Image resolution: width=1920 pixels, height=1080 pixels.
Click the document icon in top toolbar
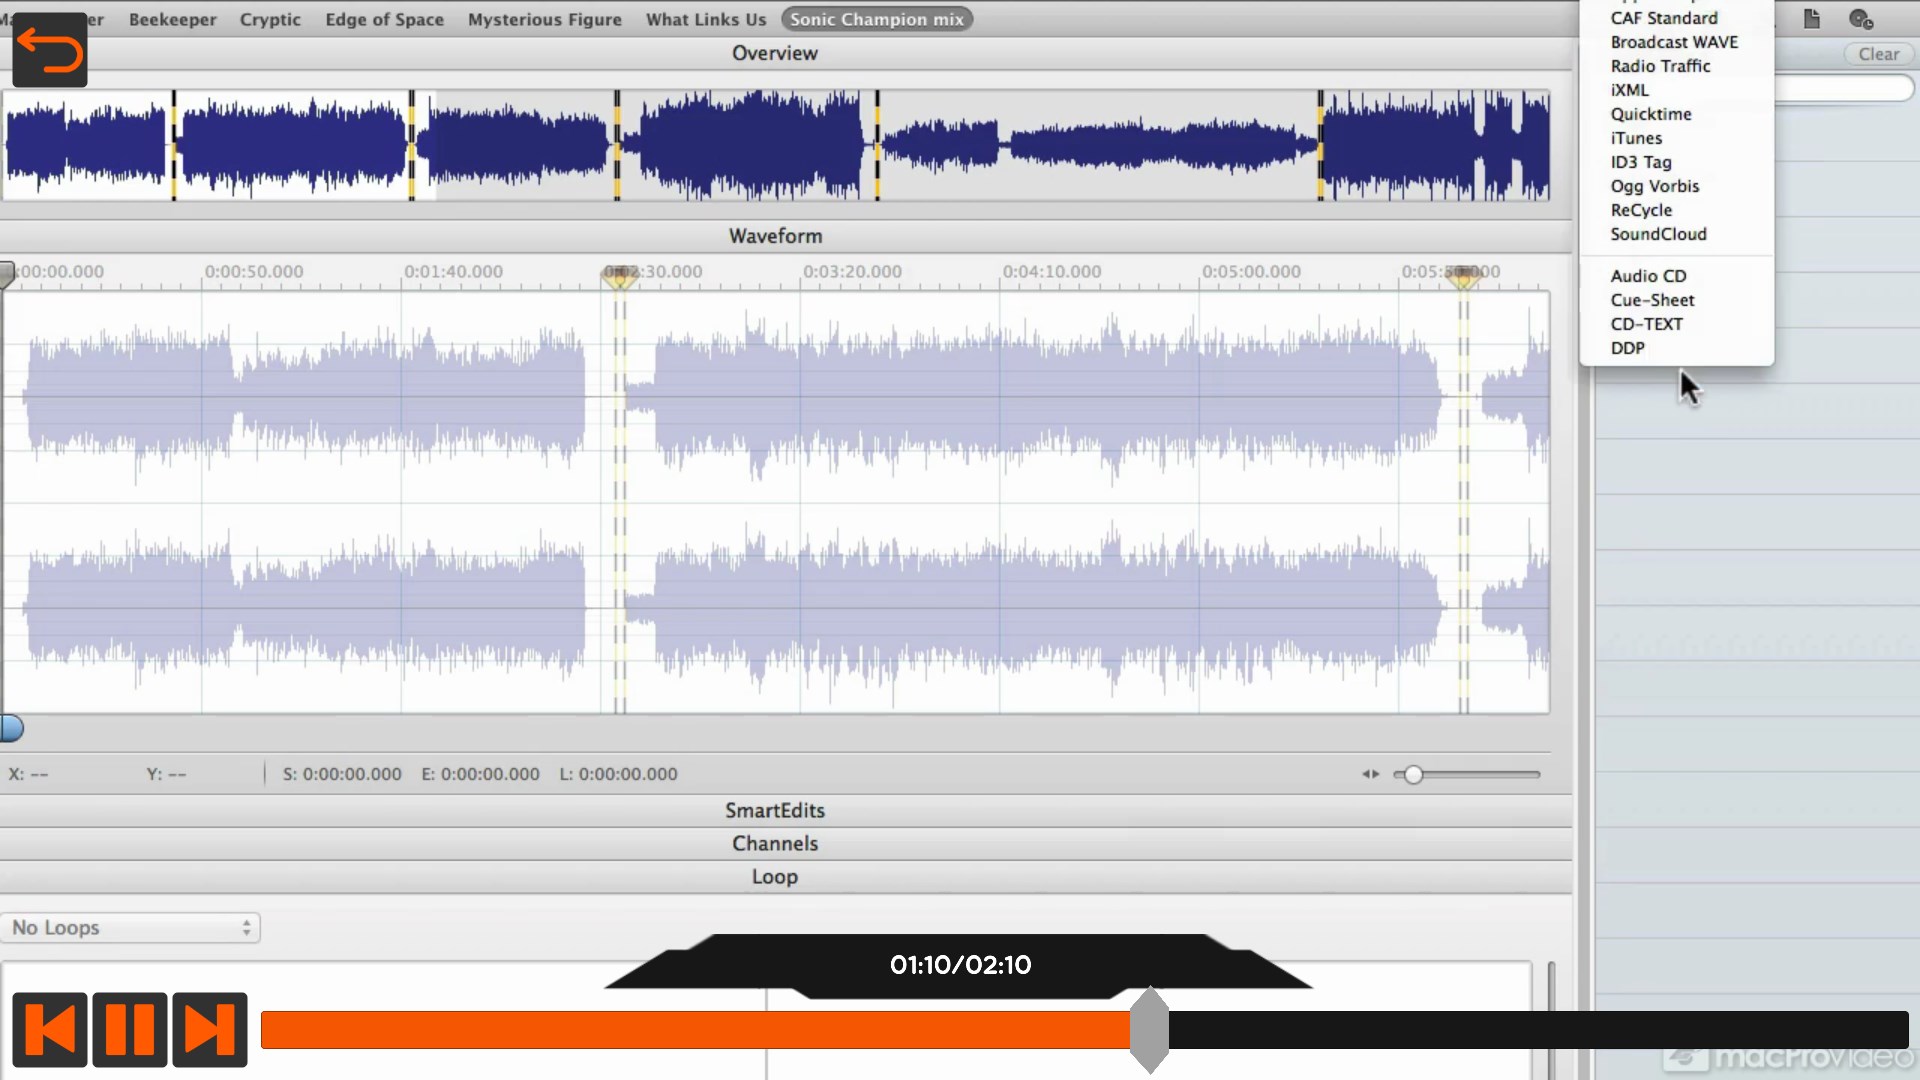click(1811, 19)
